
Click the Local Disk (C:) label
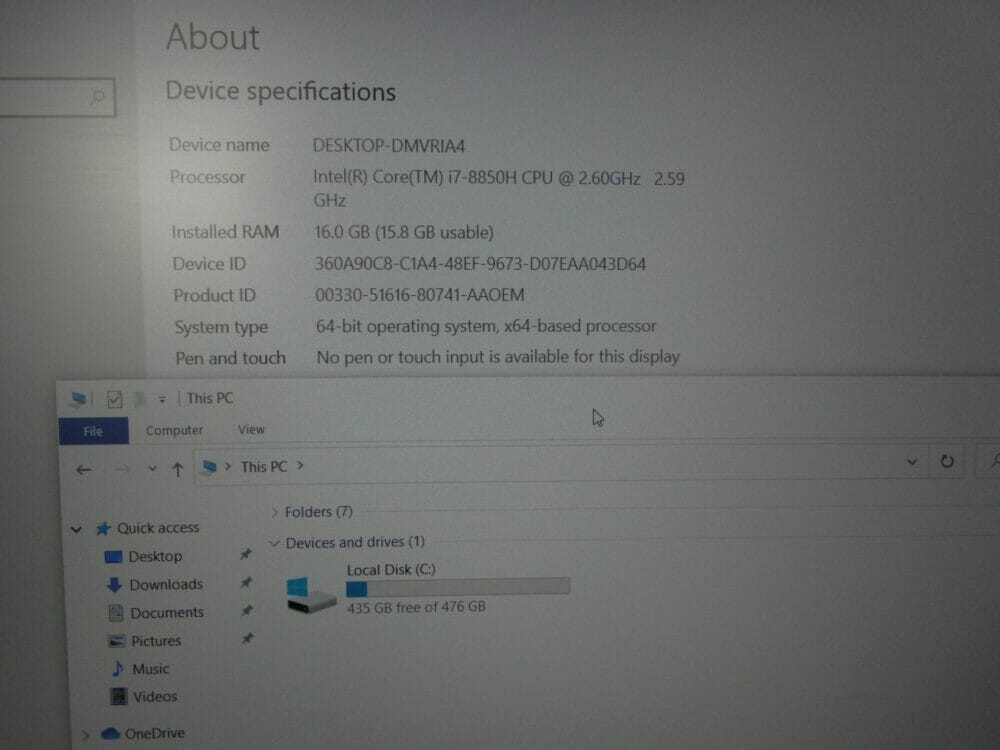tap(391, 570)
